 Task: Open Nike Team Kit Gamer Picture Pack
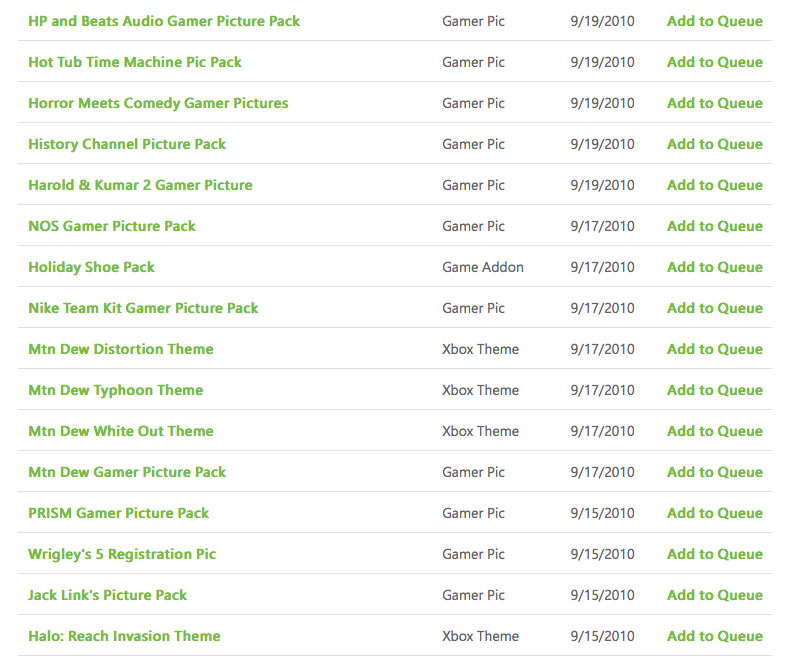tap(143, 308)
